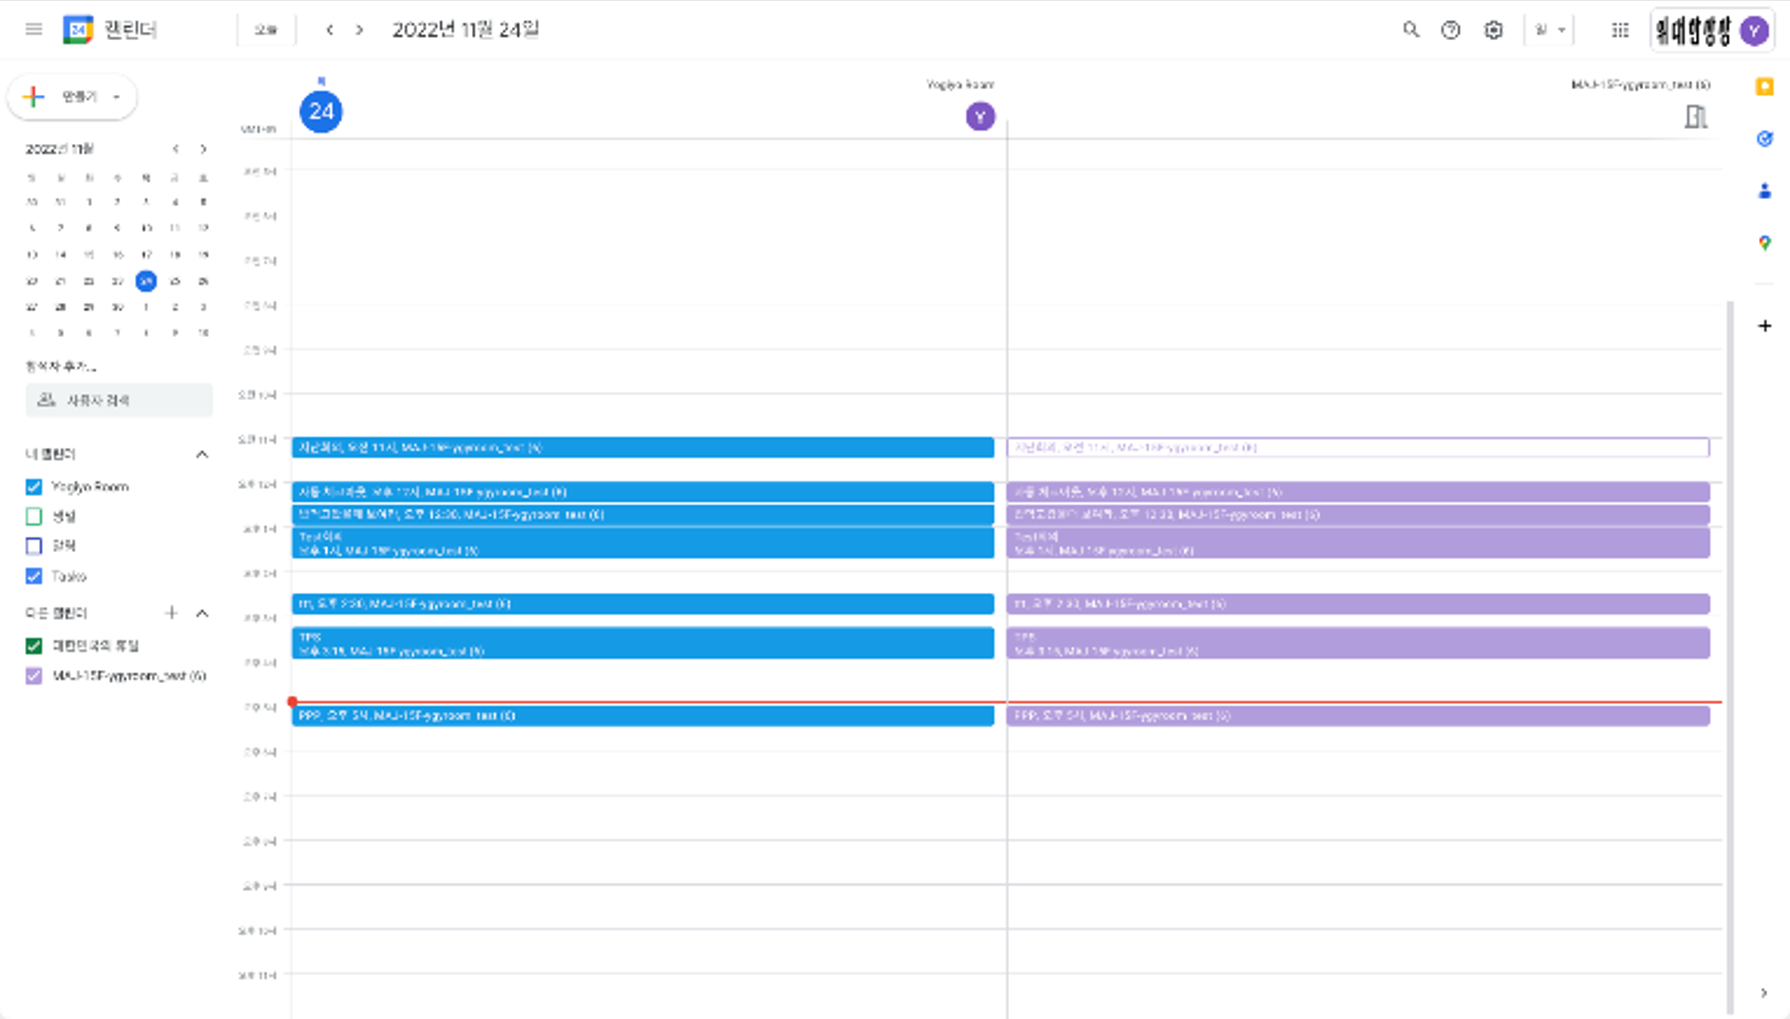Select date 25 in mini calendar
Image resolution: width=1790 pixels, height=1019 pixels.
coord(175,281)
